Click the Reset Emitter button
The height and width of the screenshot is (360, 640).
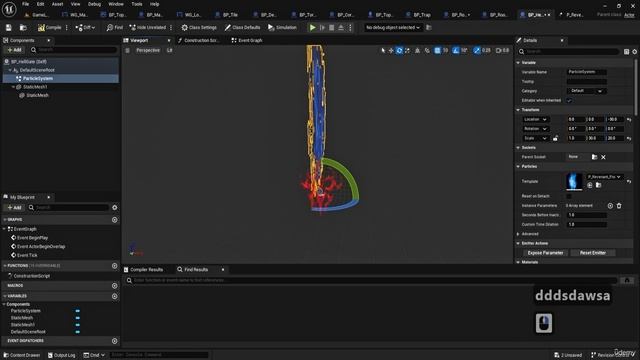(x=593, y=253)
